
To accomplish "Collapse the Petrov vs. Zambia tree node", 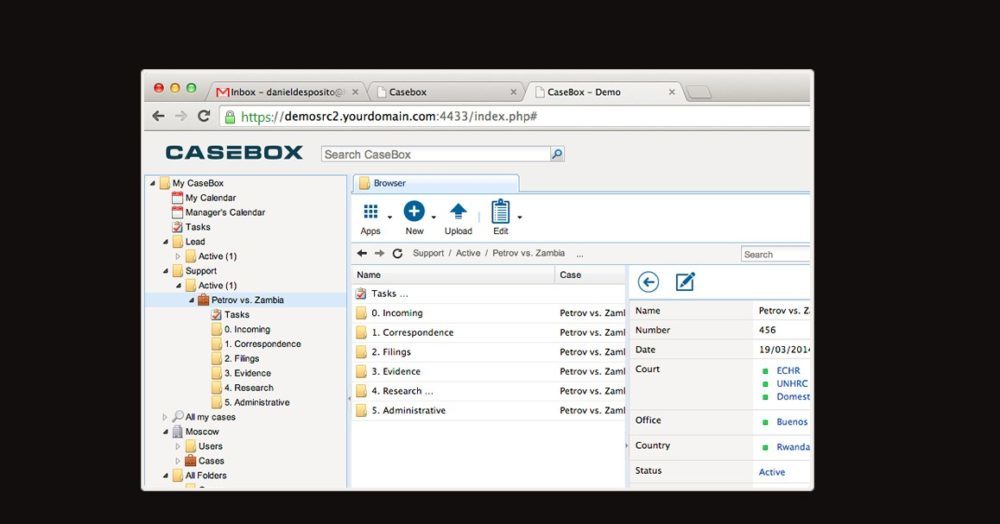I will click(x=190, y=300).
